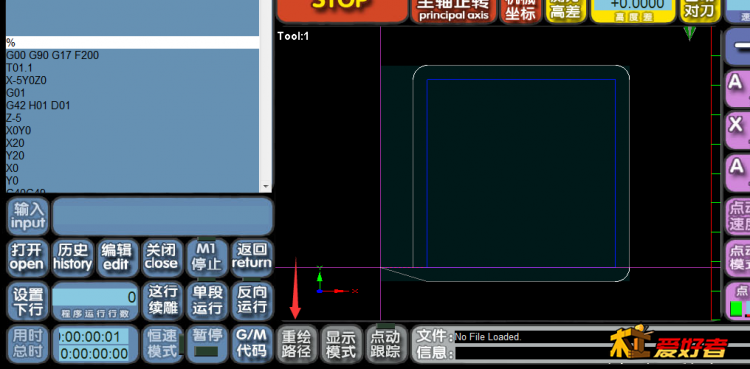Viewport: 750px width, 369px height.
Task: Click the G-code list scrollbar down arrow
Action: 265,187
